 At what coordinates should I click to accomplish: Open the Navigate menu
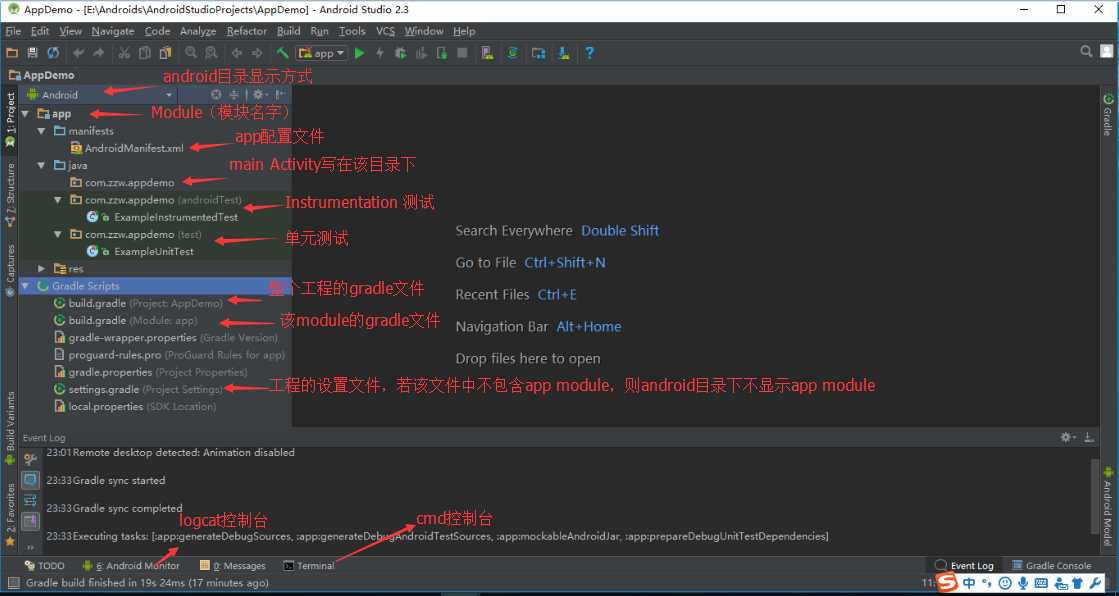[113, 31]
